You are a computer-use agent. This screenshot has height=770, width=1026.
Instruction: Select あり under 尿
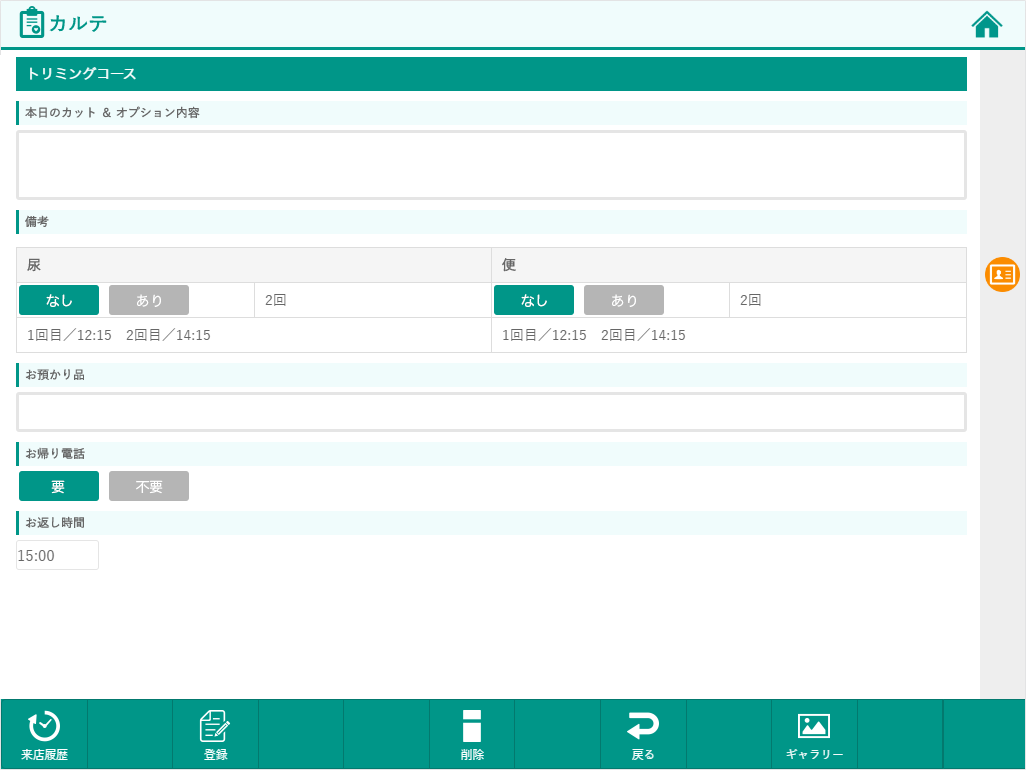coord(149,300)
